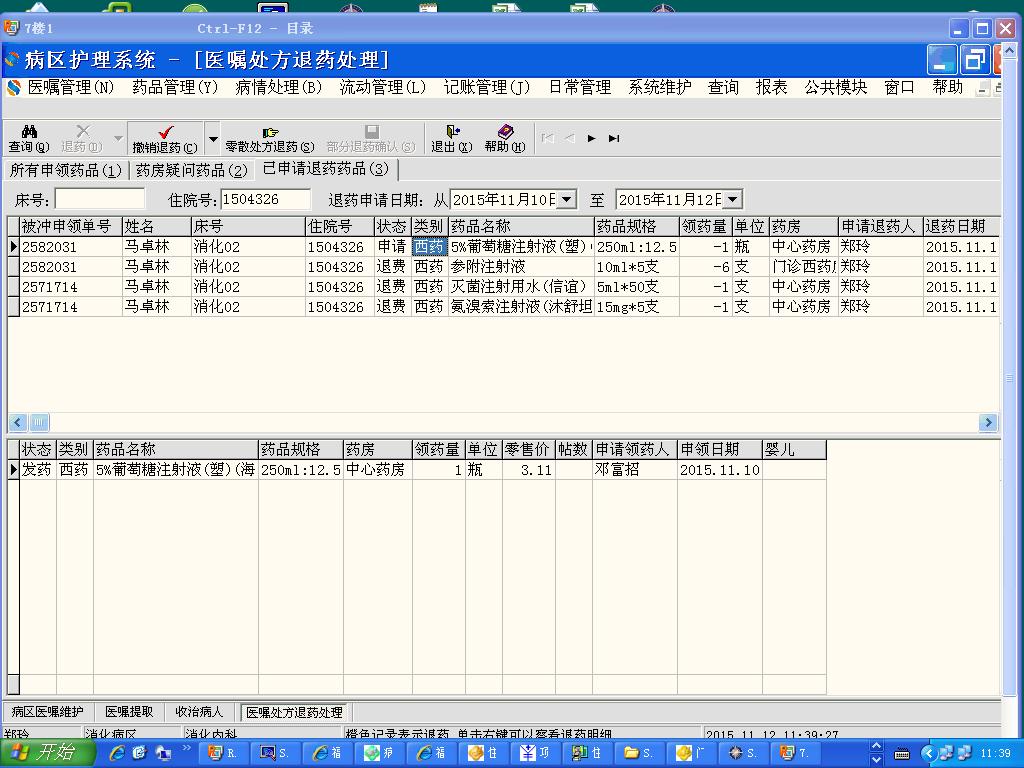The height and width of the screenshot is (768, 1024).
Task: Switch to 收治病人 window tab
Action: [x=199, y=712]
